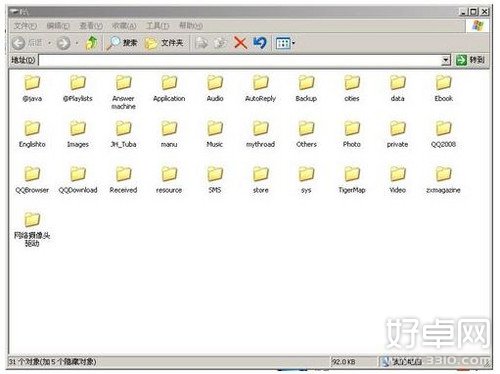Click the Copy To toolbar icon
The width and height of the screenshot is (500, 374).
pos(220,43)
